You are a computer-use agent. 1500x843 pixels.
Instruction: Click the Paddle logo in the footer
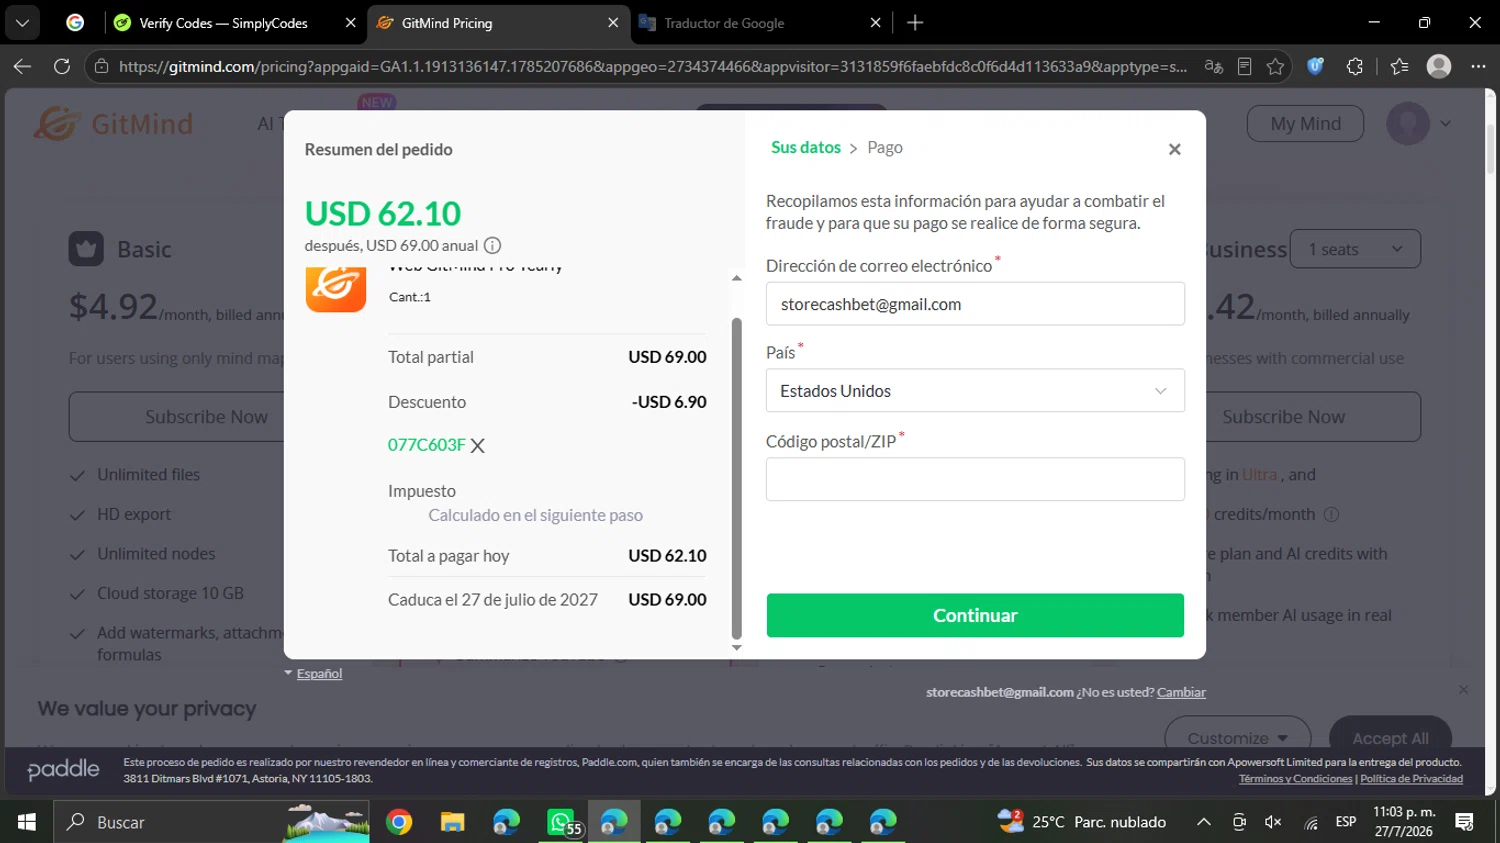pyautogui.click(x=64, y=769)
